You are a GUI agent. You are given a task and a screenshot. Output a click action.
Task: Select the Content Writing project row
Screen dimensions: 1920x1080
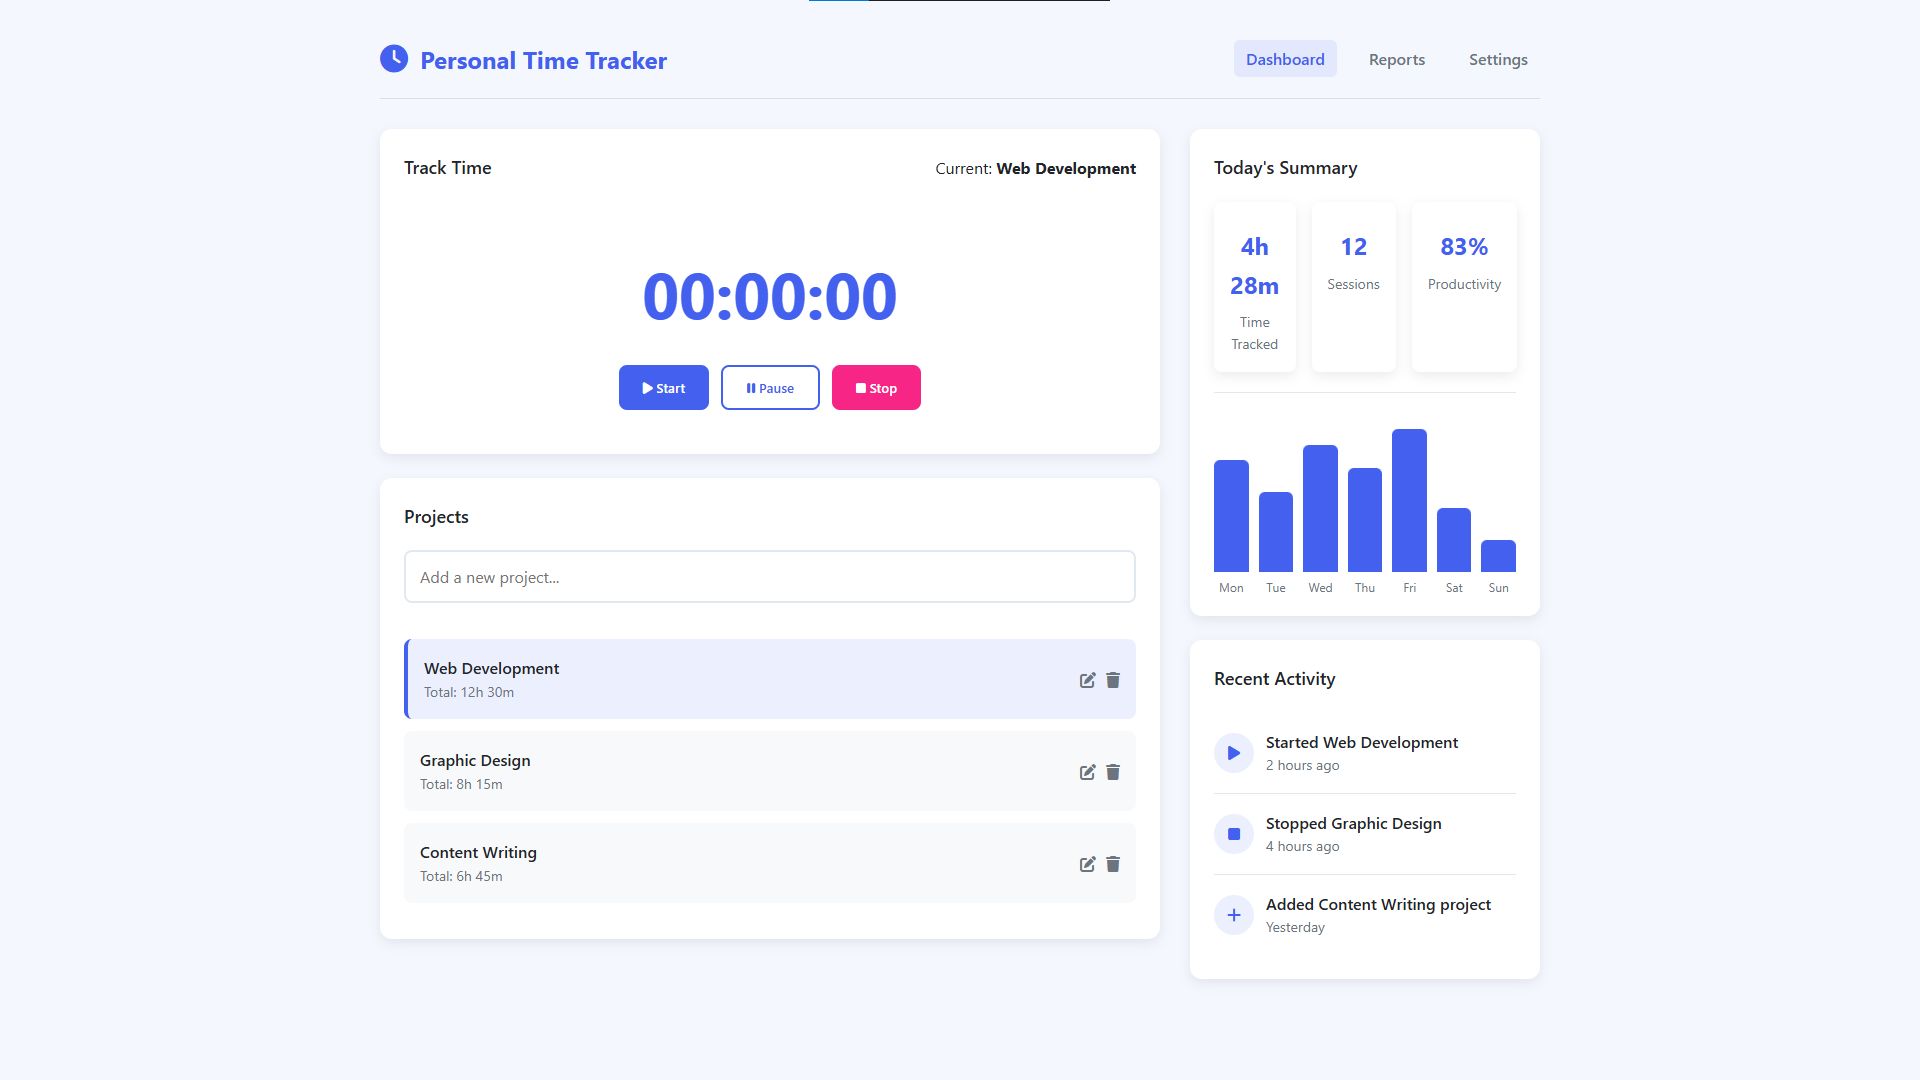pyautogui.click(x=770, y=863)
